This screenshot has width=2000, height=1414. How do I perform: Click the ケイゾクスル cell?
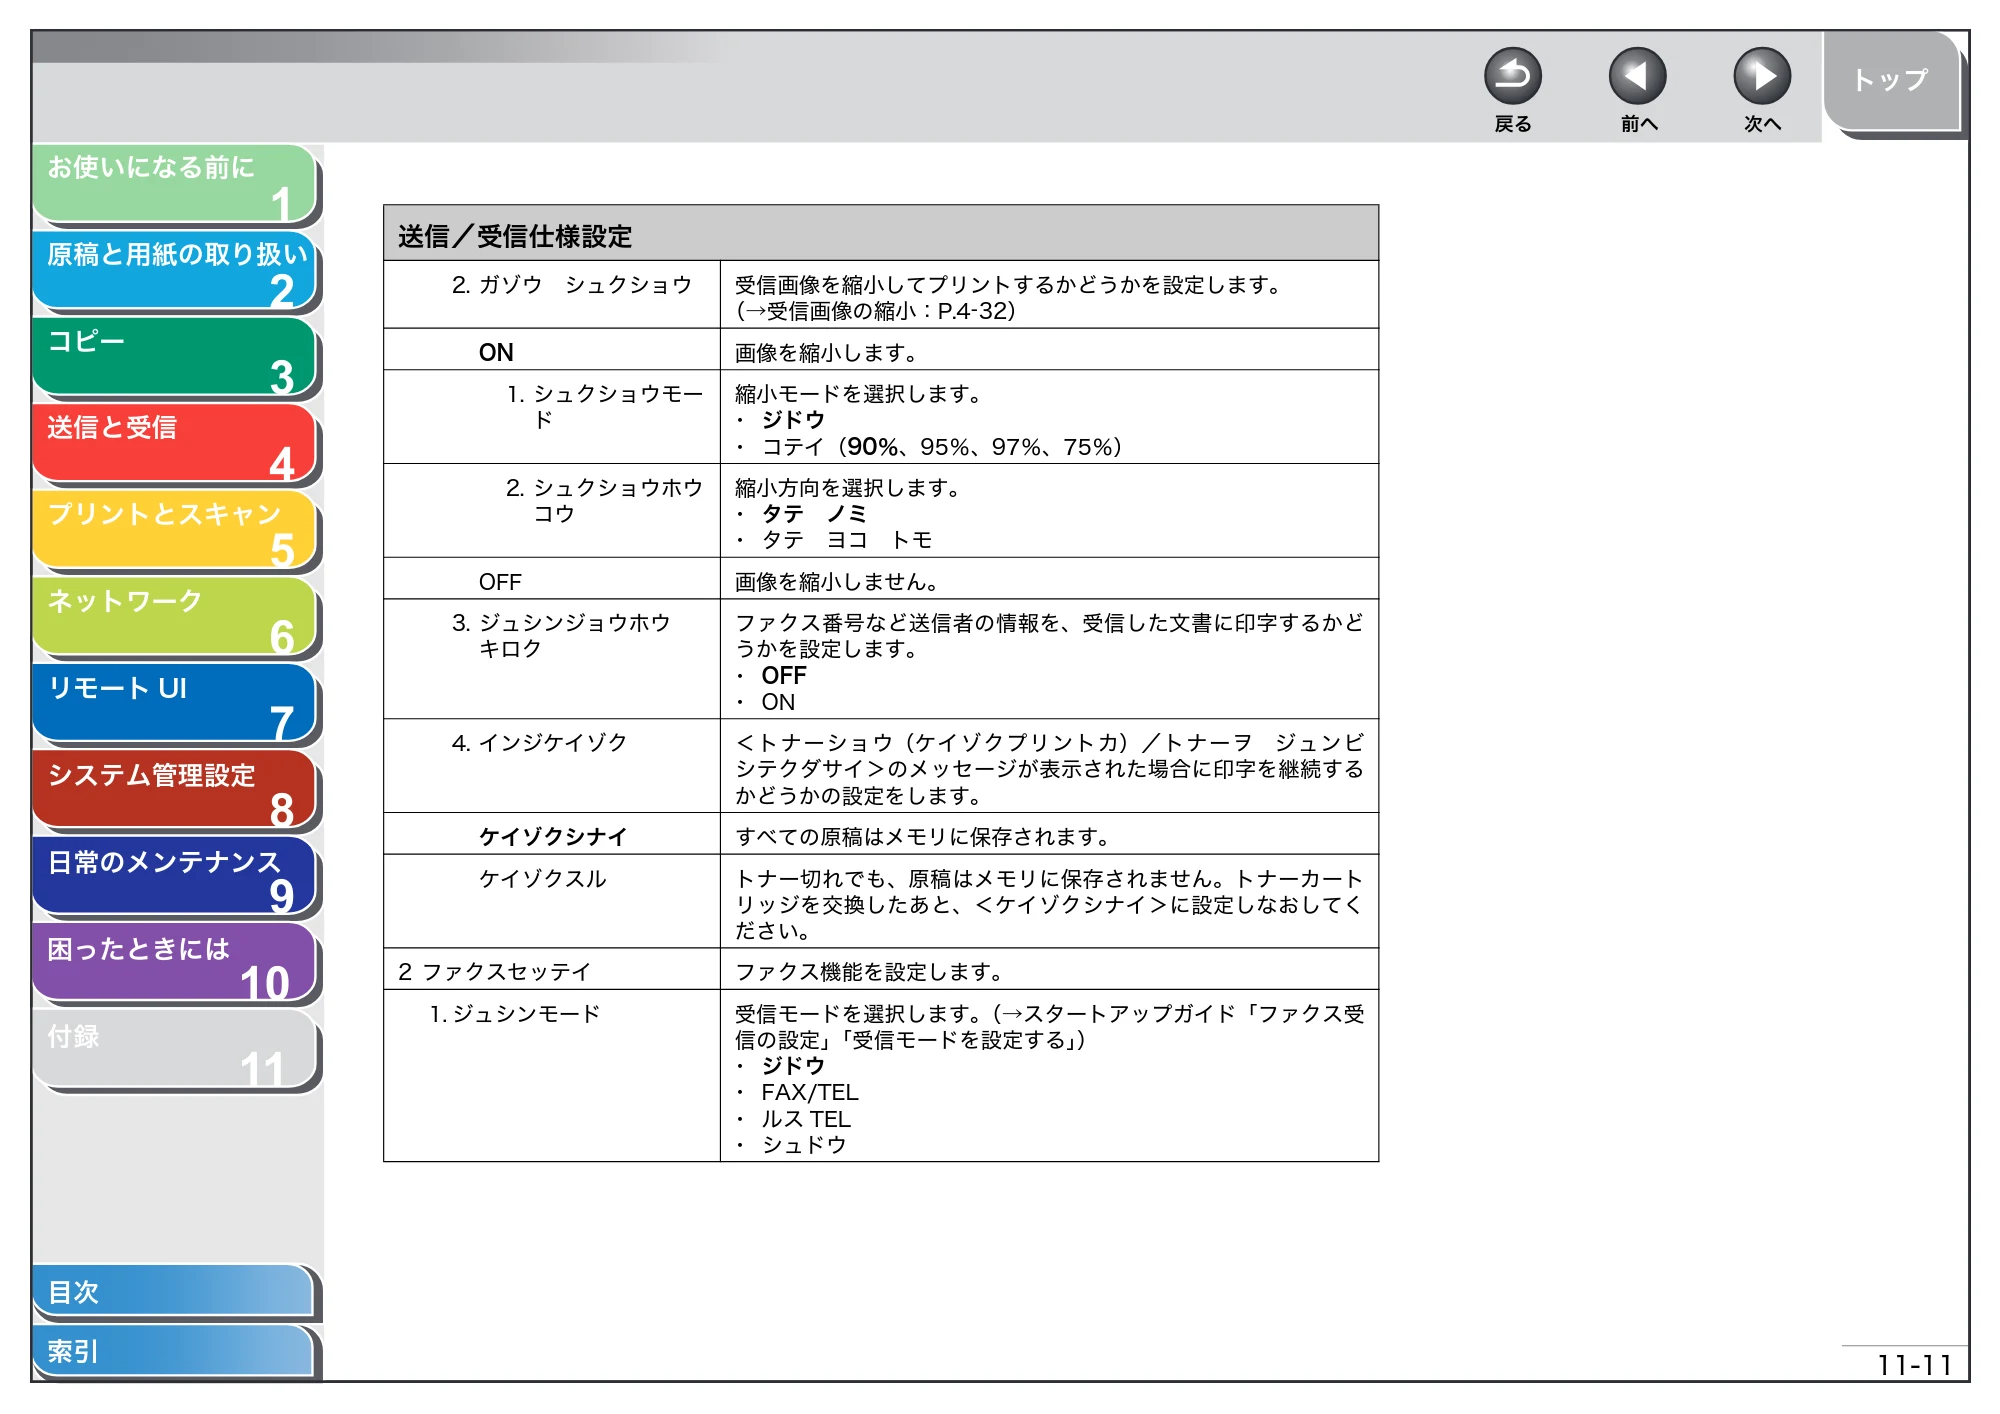pyautogui.click(x=552, y=901)
